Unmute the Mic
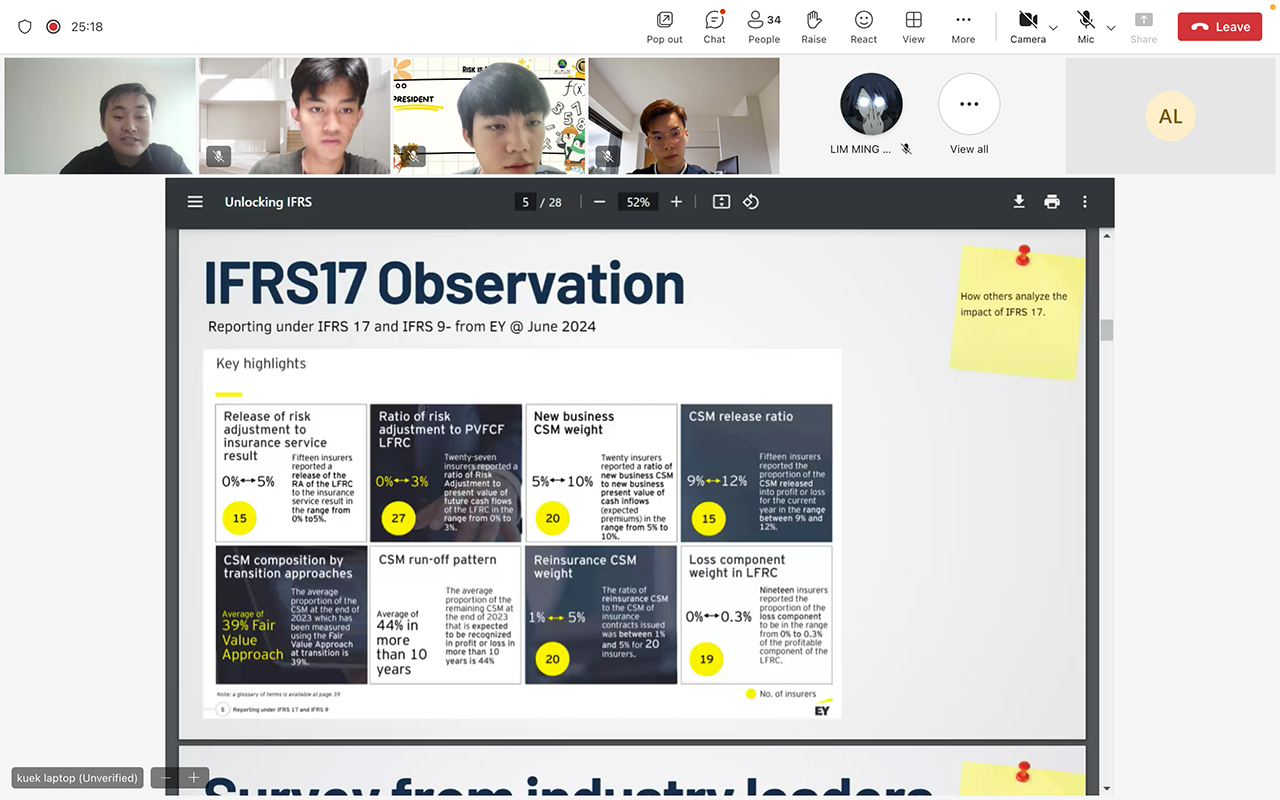This screenshot has height=800, width=1280. coord(1086,27)
